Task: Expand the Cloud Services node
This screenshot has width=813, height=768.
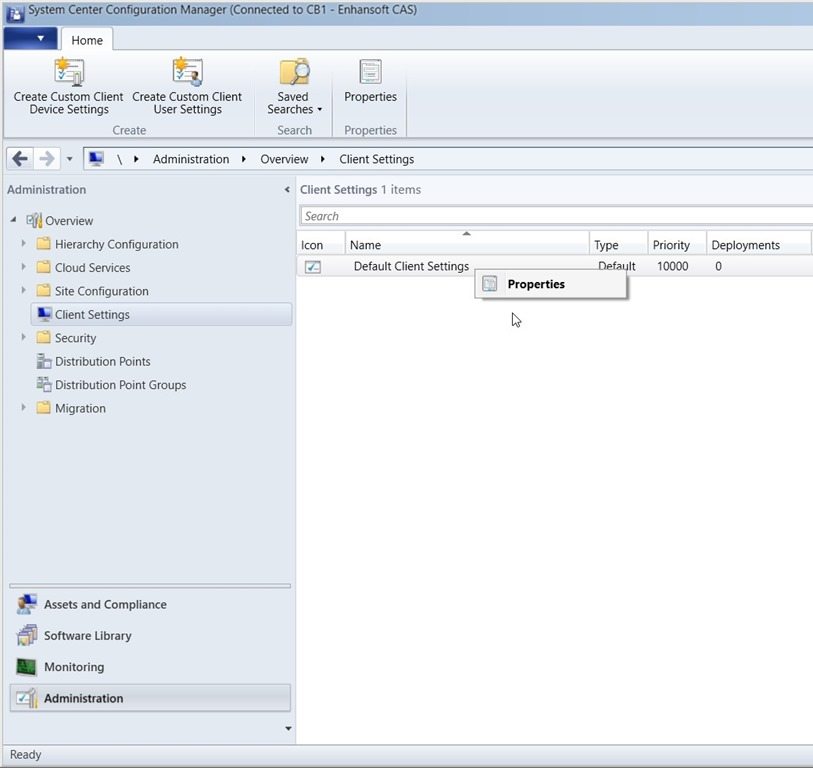Action: pyautogui.click(x=23, y=267)
